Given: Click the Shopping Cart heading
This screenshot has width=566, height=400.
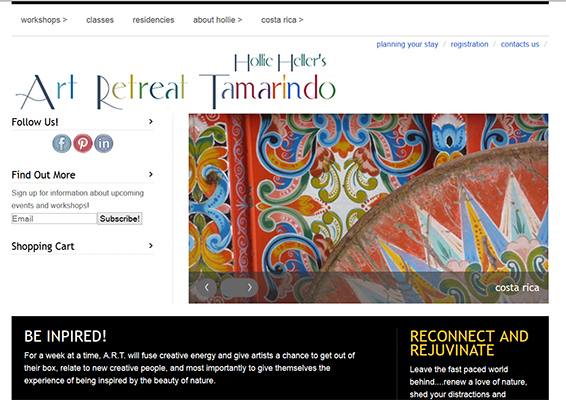Looking at the screenshot, I should (43, 246).
